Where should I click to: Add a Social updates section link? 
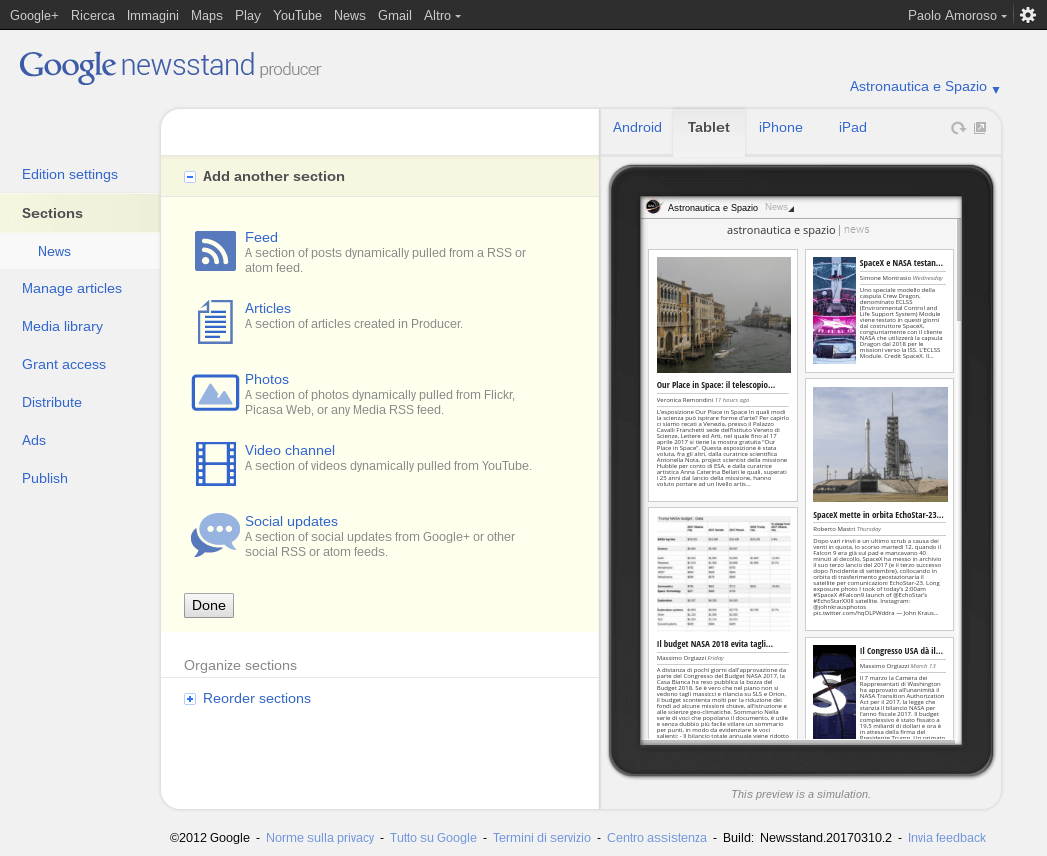(291, 521)
